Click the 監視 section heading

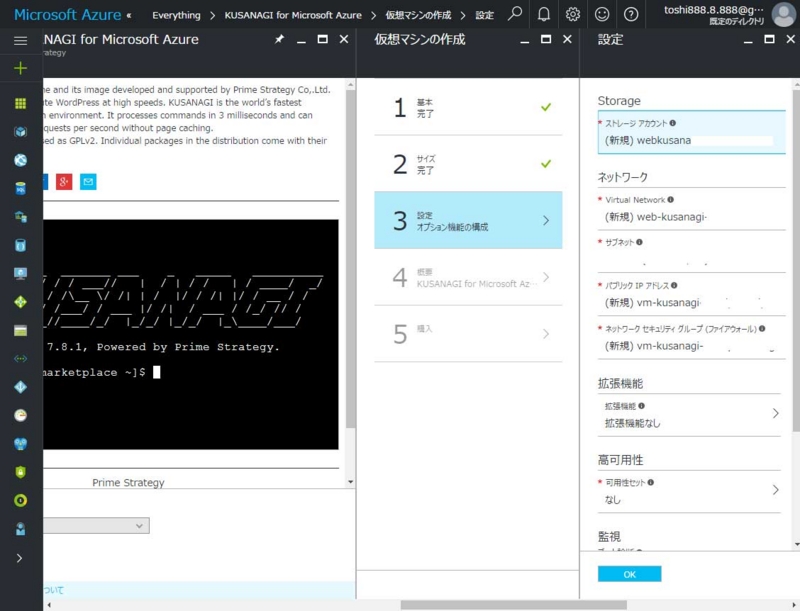tap(609, 536)
